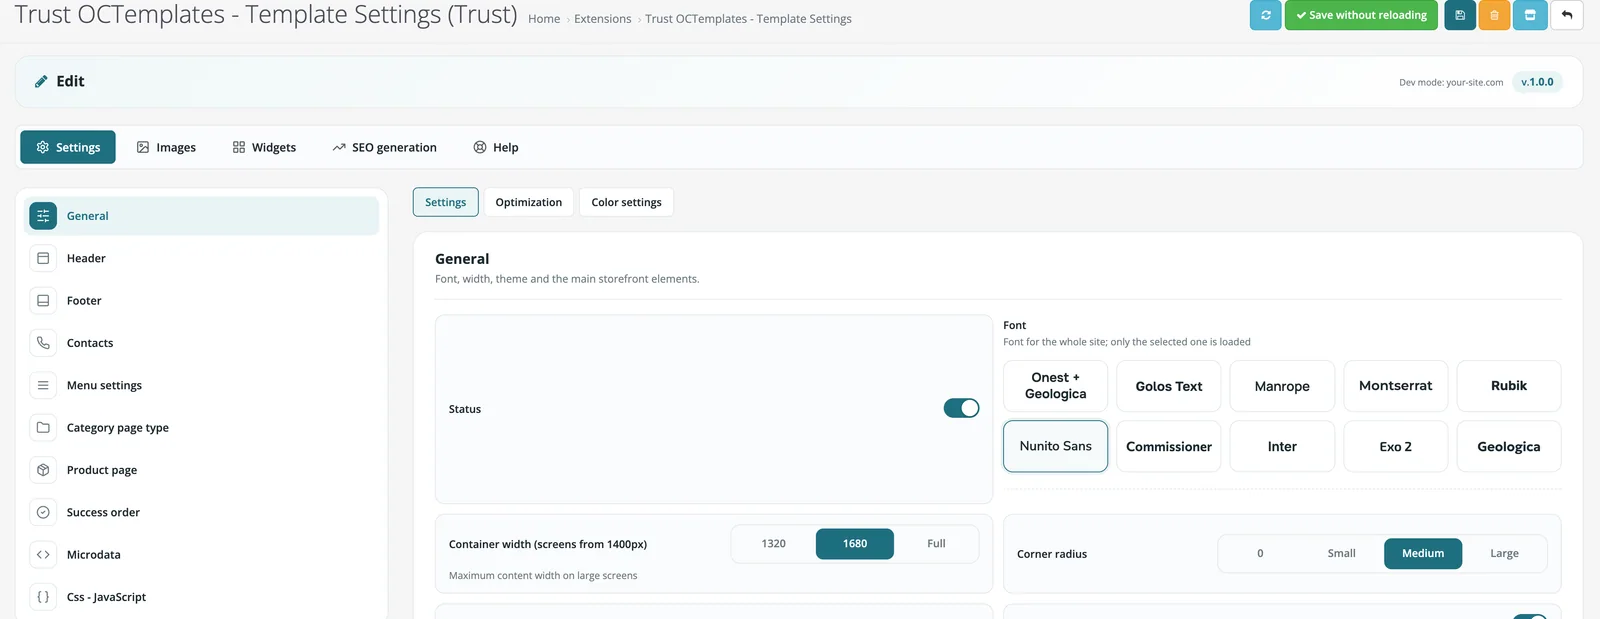Switch to the Images tab
The width and height of the screenshot is (1600, 619).
pyautogui.click(x=166, y=147)
